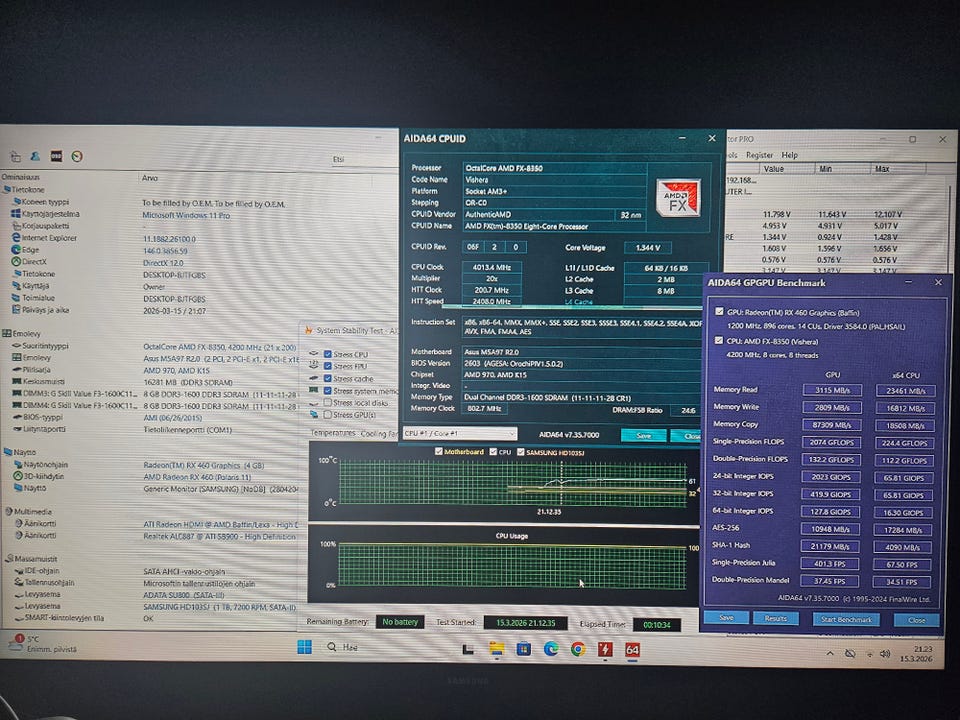
Task: Open Microsoft Store from the taskbar
Action: (523, 649)
